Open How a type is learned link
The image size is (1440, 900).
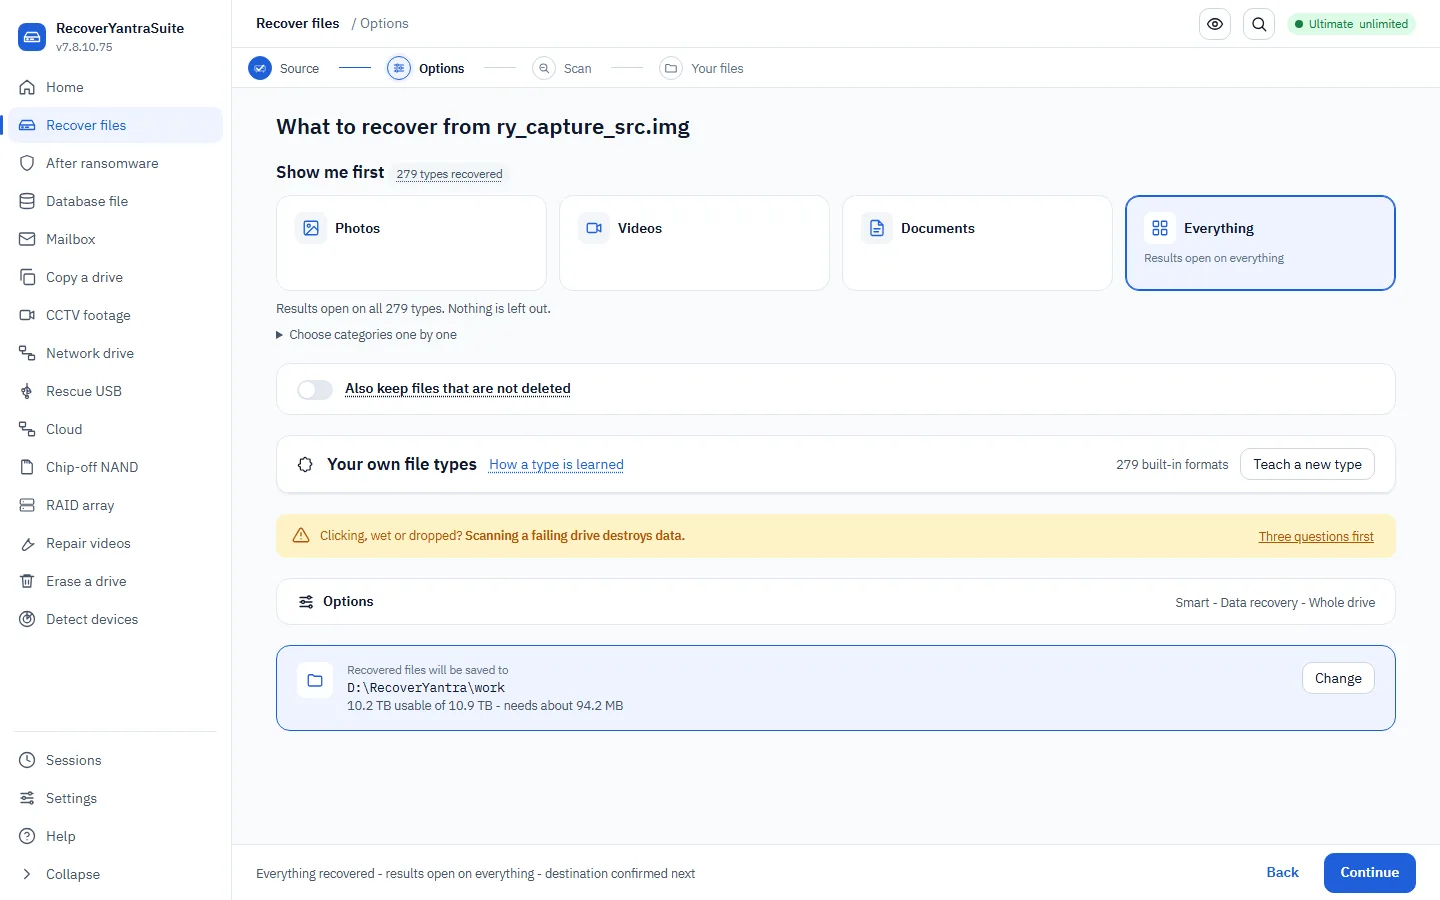[556, 464]
